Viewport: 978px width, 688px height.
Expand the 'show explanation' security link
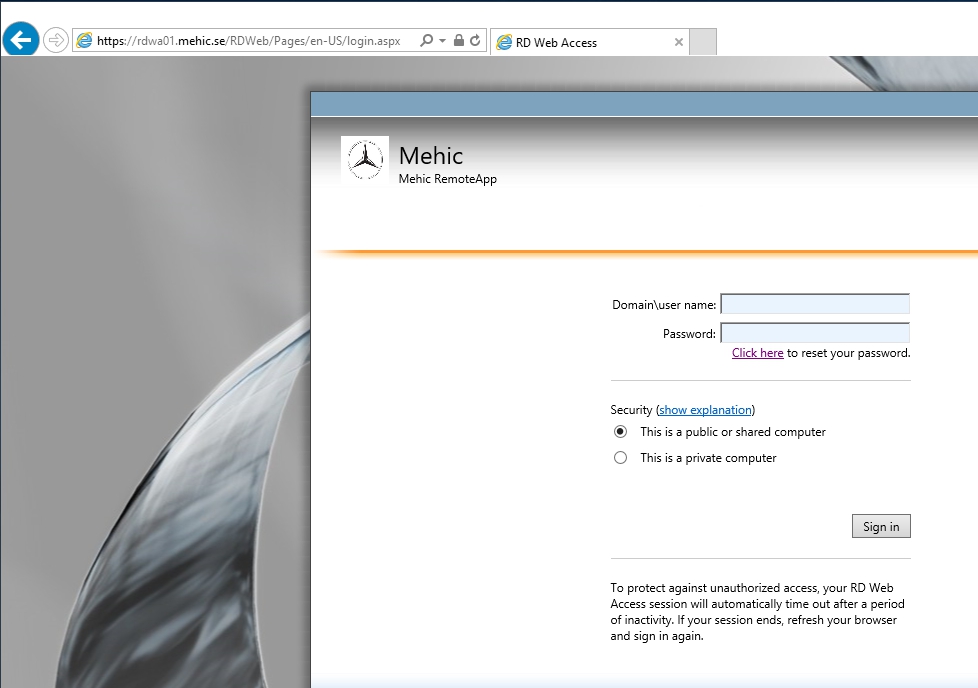click(x=705, y=410)
